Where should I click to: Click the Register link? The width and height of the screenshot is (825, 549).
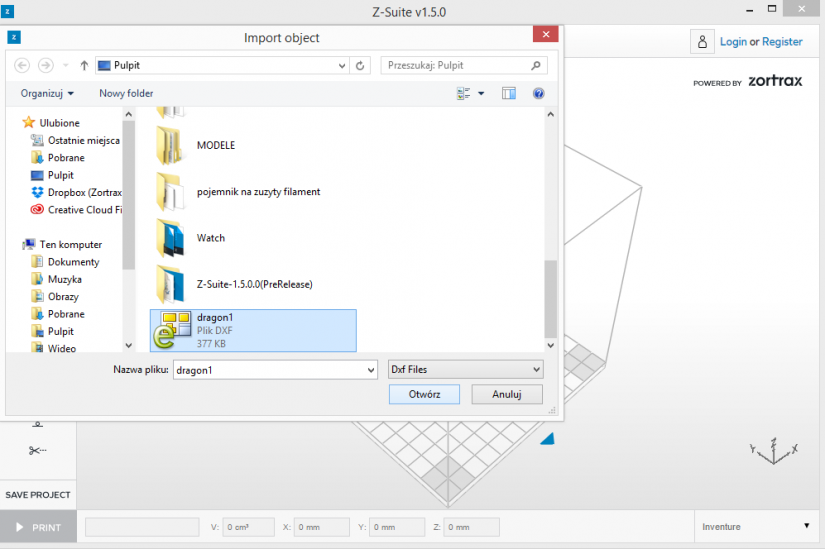[x=782, y=42]
